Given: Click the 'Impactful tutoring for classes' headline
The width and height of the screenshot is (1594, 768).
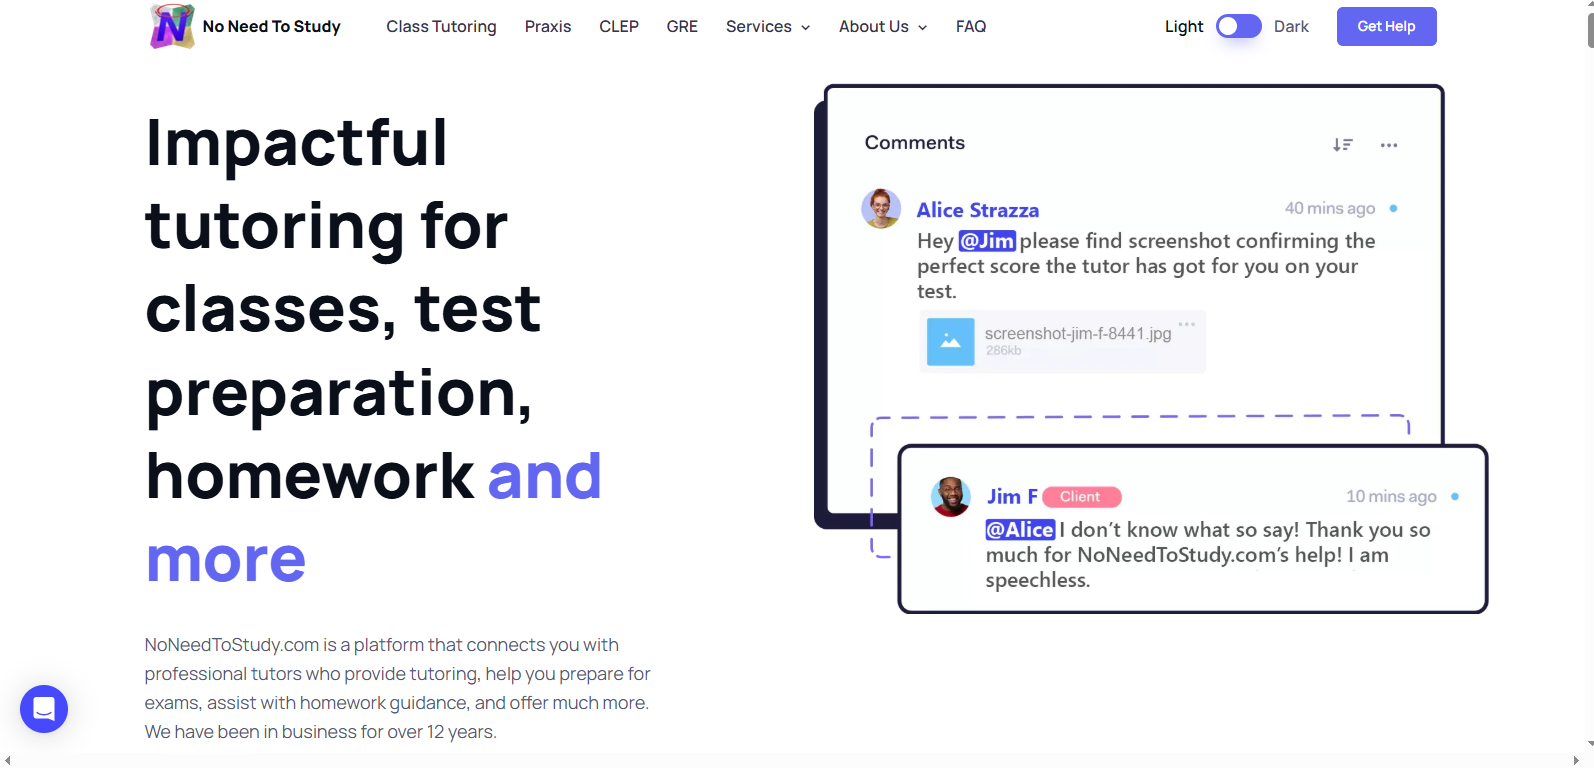Looking at the screenshot, I should pyautogui.click(x=373, y=350).
